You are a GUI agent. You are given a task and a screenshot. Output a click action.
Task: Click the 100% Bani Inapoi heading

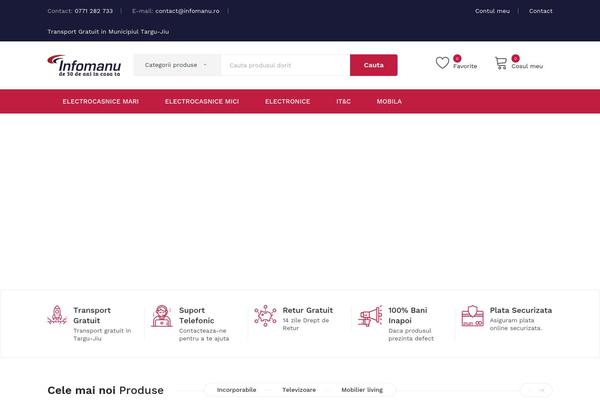(408, 315)
